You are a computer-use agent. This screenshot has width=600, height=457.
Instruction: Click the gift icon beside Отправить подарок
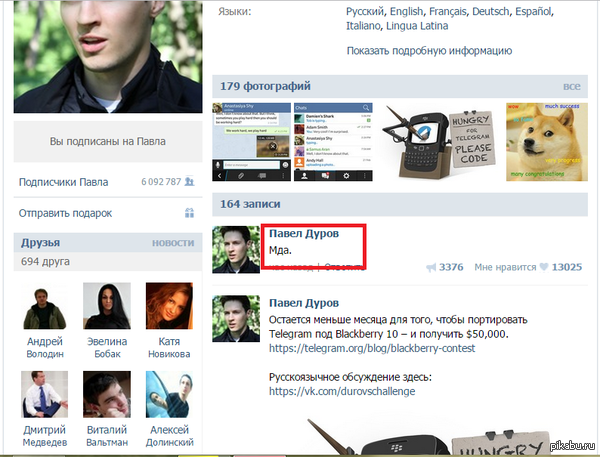click(188, 213)
